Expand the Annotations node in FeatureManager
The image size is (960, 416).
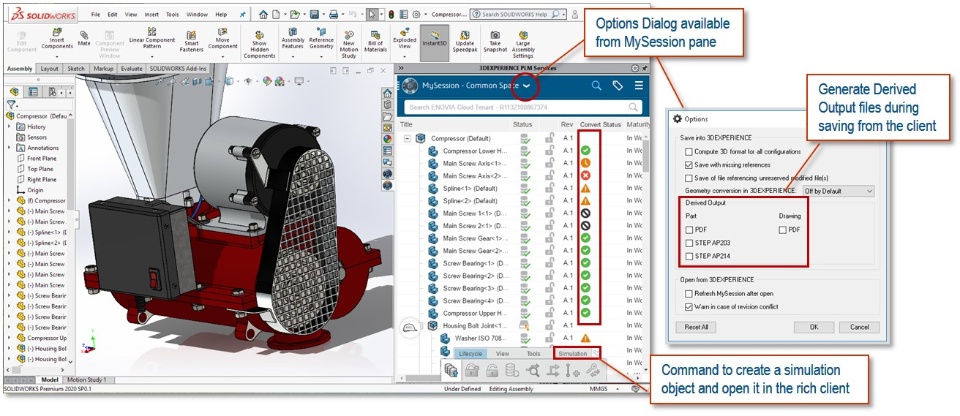pos(9,148)
